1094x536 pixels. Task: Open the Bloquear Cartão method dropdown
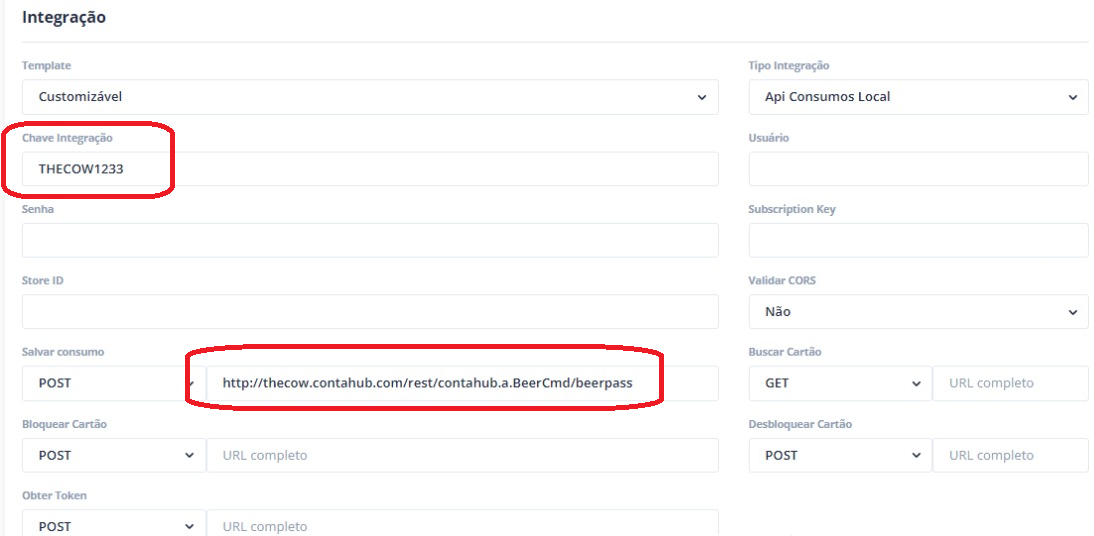point(114,455)
